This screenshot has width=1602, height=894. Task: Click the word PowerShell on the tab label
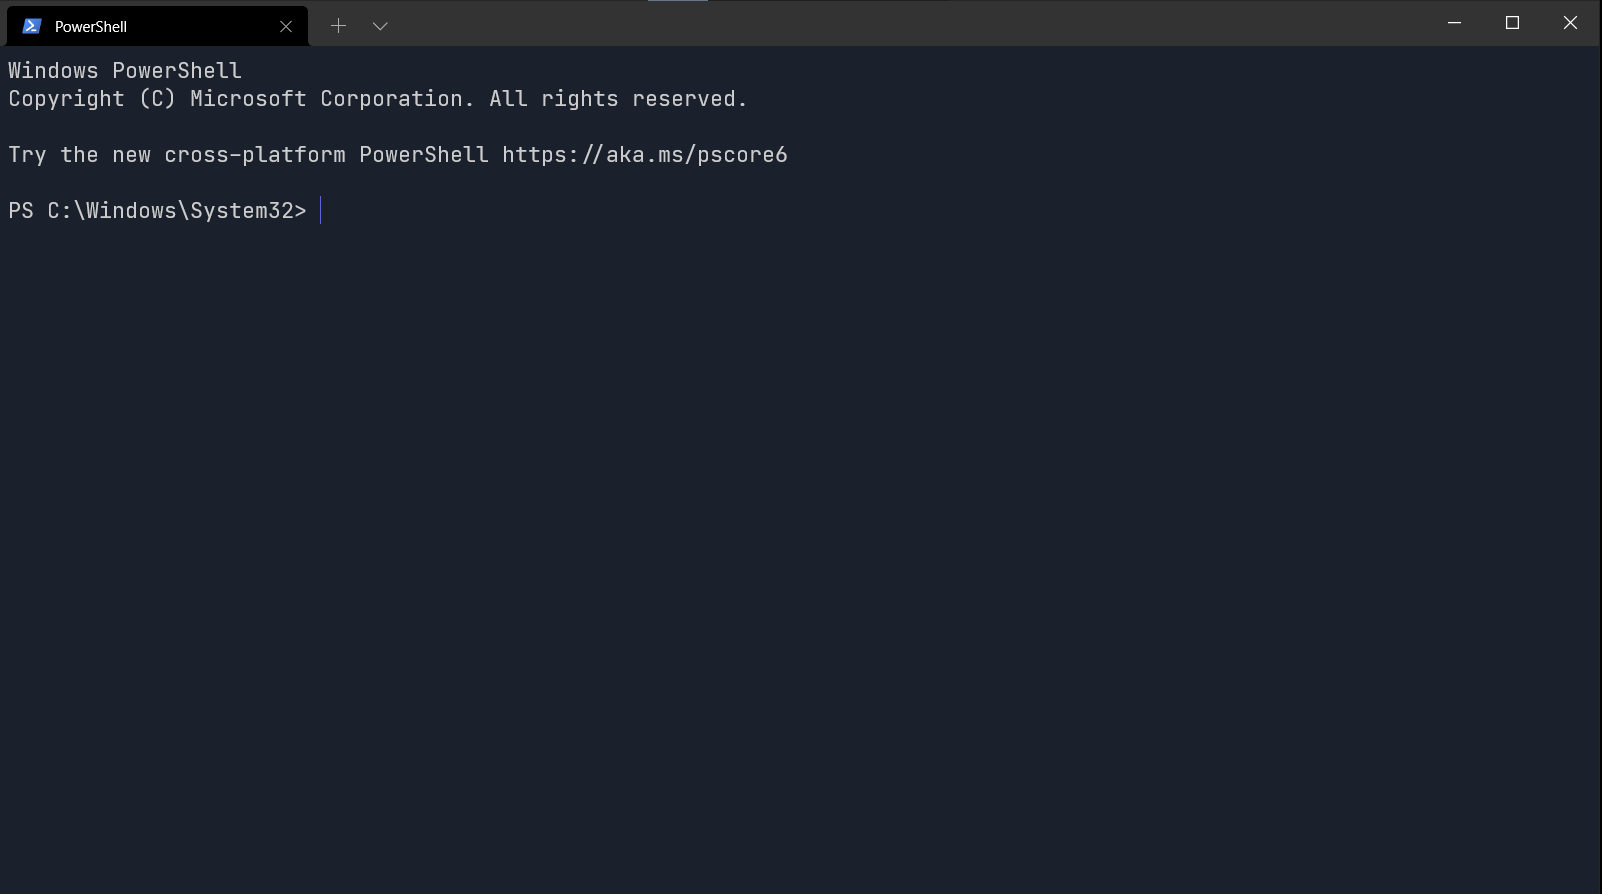[x=90, y=26]
